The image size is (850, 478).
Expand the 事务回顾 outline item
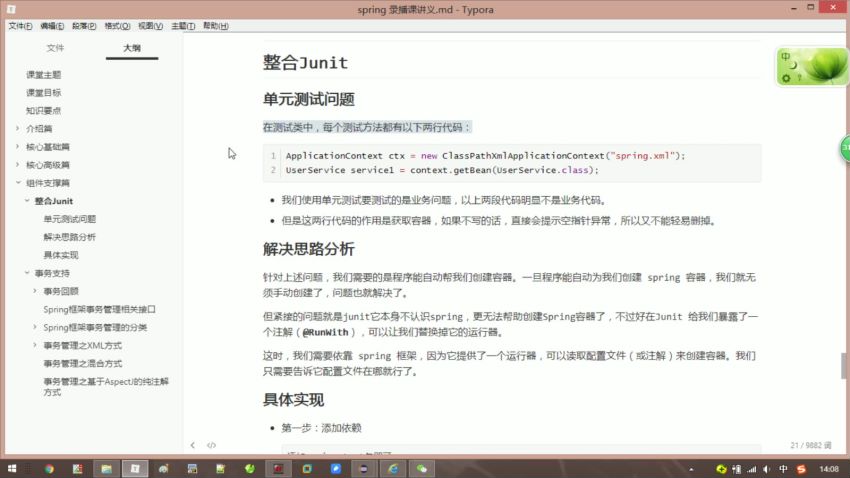coord(35,291)
